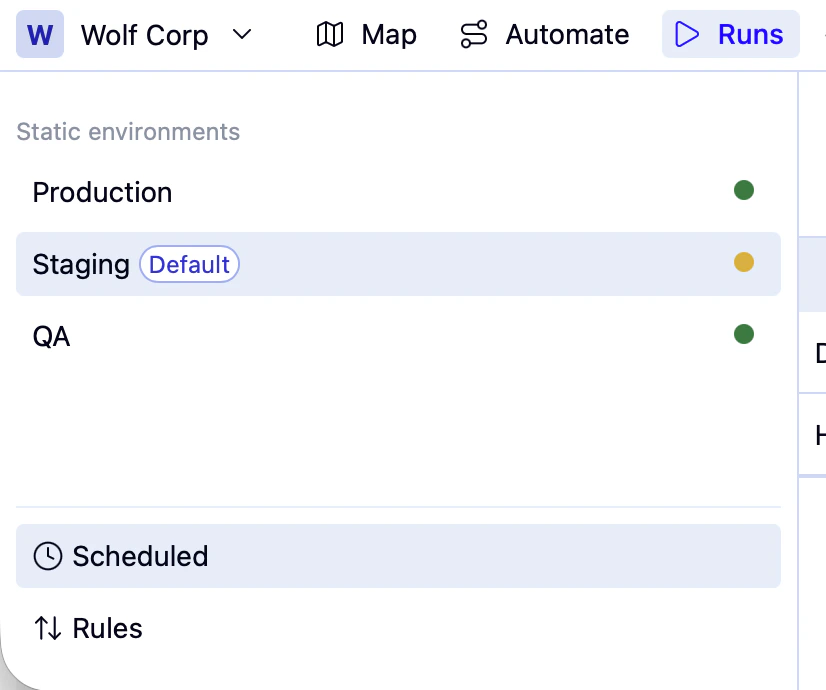Open the Rules menu entry
Screen dimensions: 826x690
107,628
